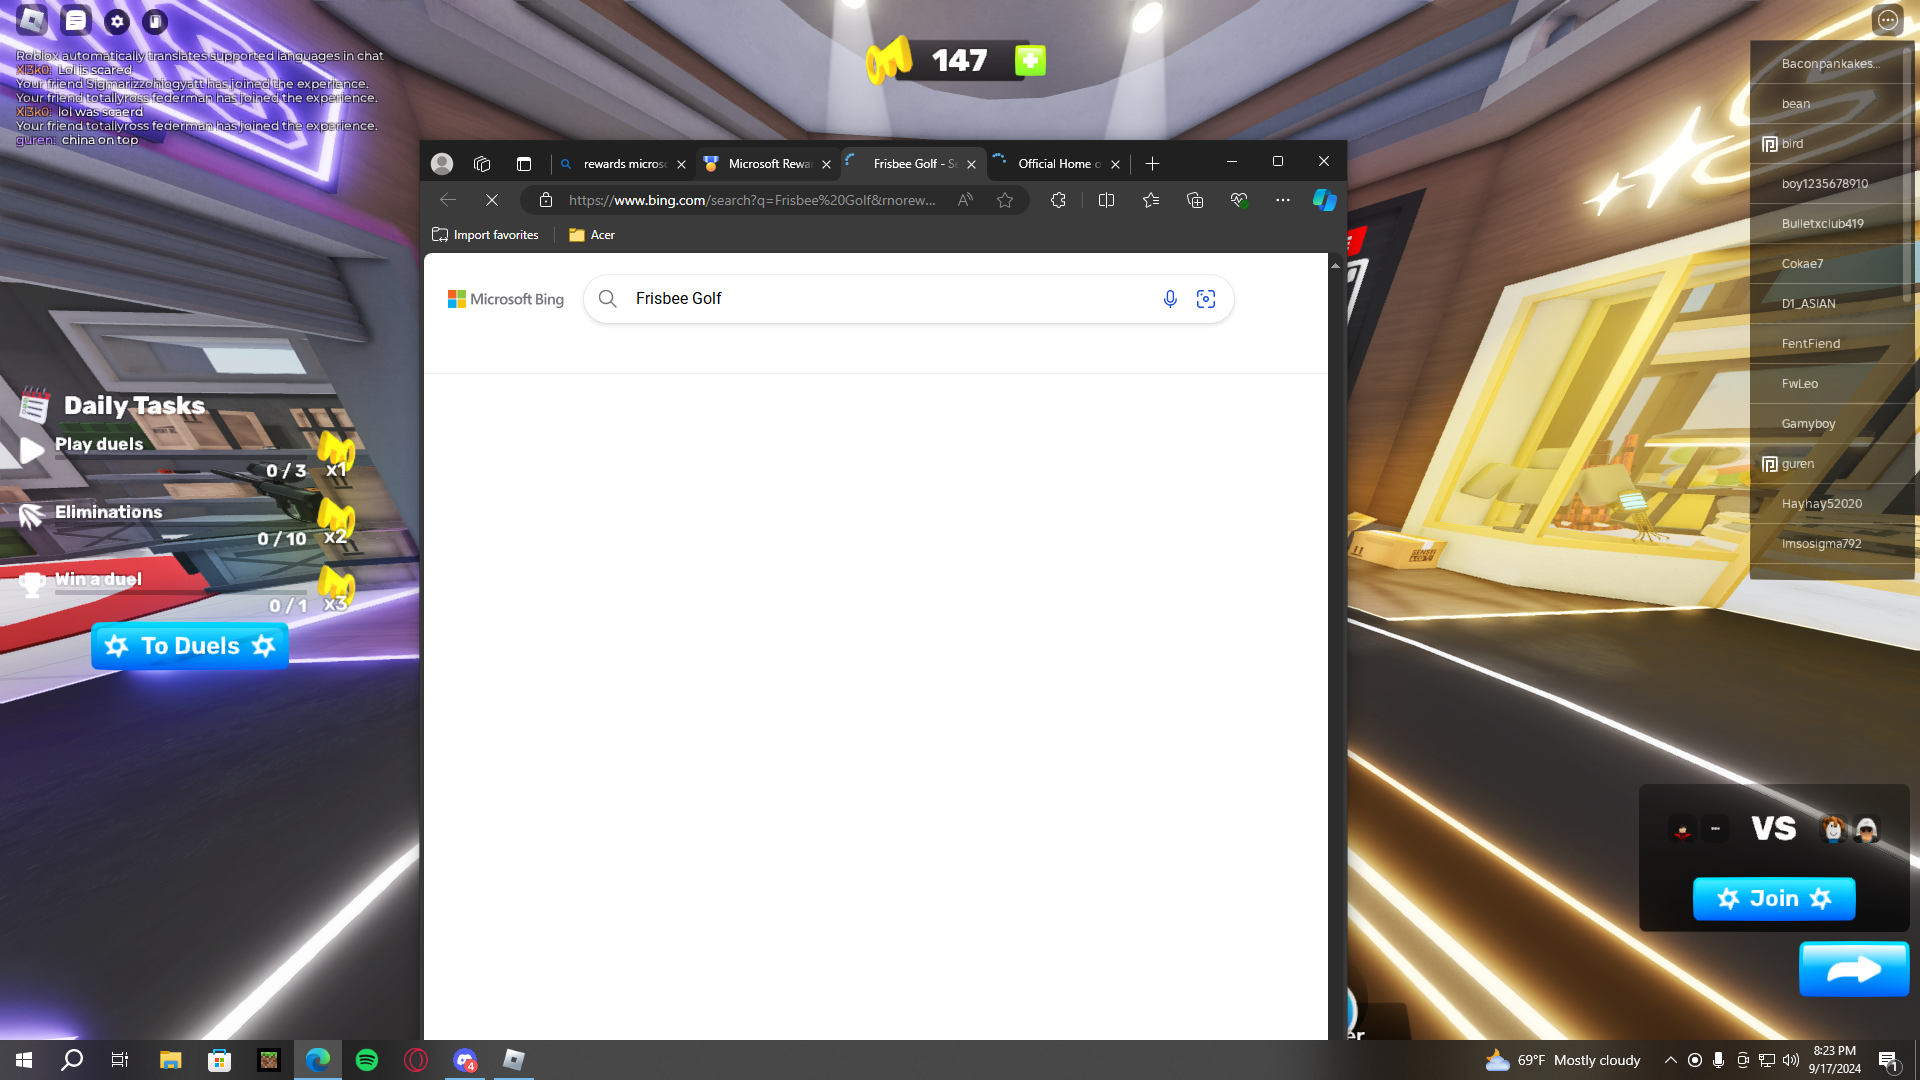
Task: Open the Edge tab actions menu button
Action: click(x=523, y=164)
